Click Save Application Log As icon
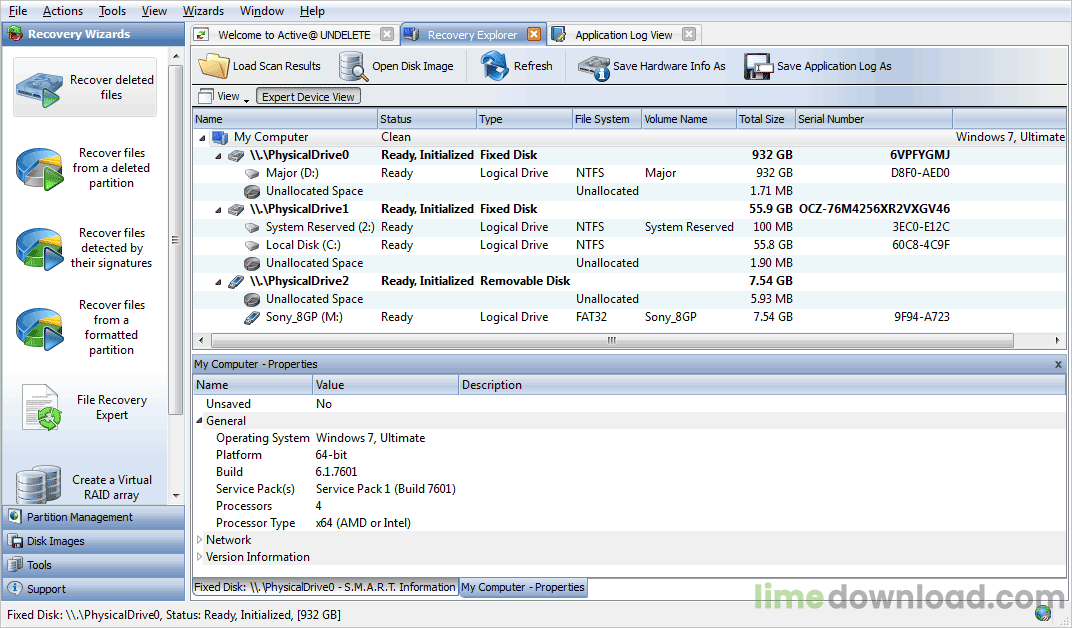The image size is (1072, 628). pos(758,67)
